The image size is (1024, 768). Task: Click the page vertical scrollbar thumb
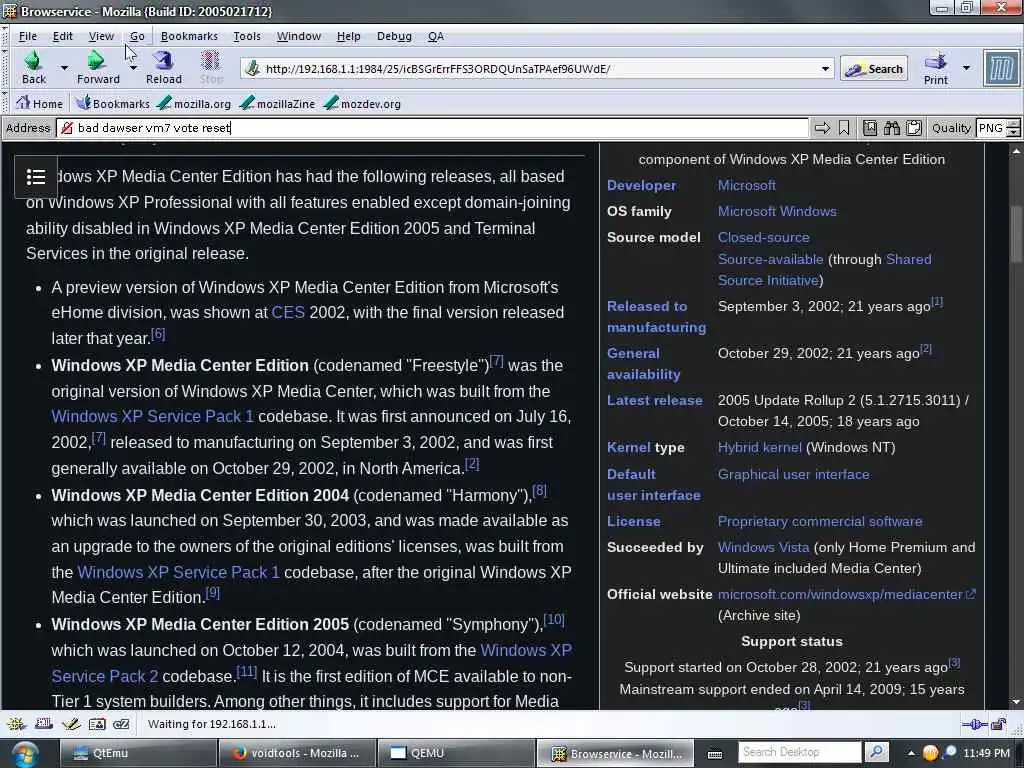(x=1016, y=234)
